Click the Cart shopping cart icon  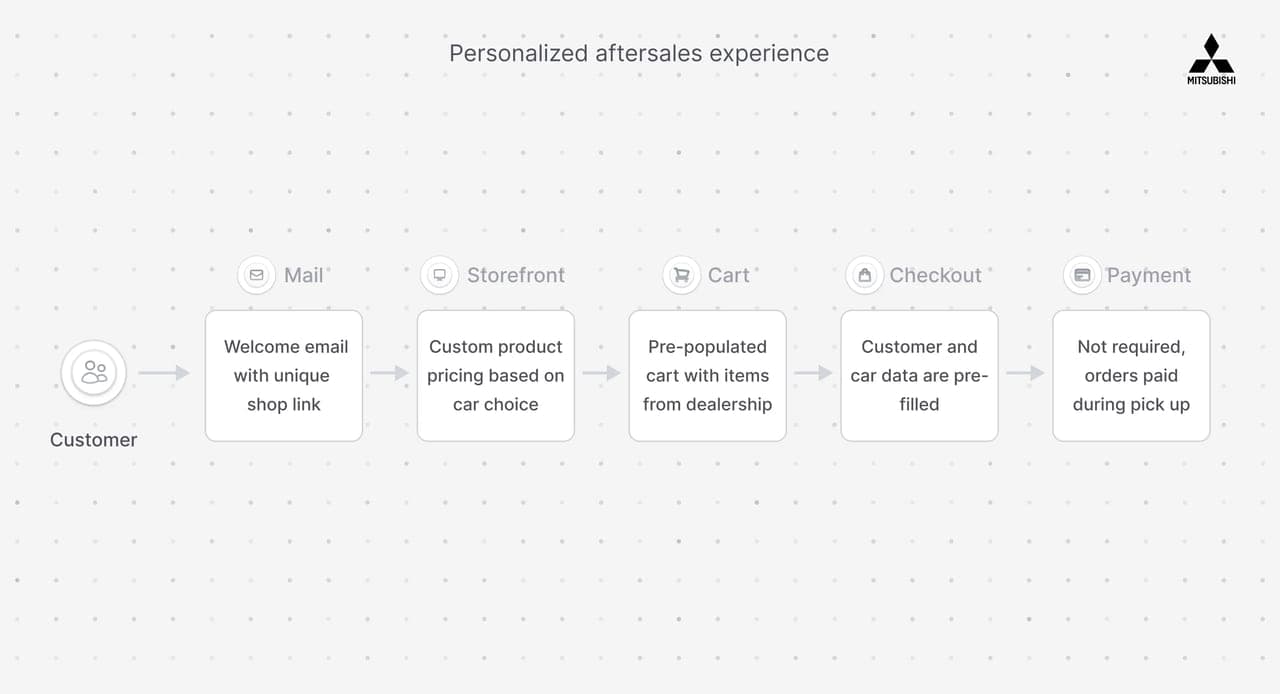(682, 275)
